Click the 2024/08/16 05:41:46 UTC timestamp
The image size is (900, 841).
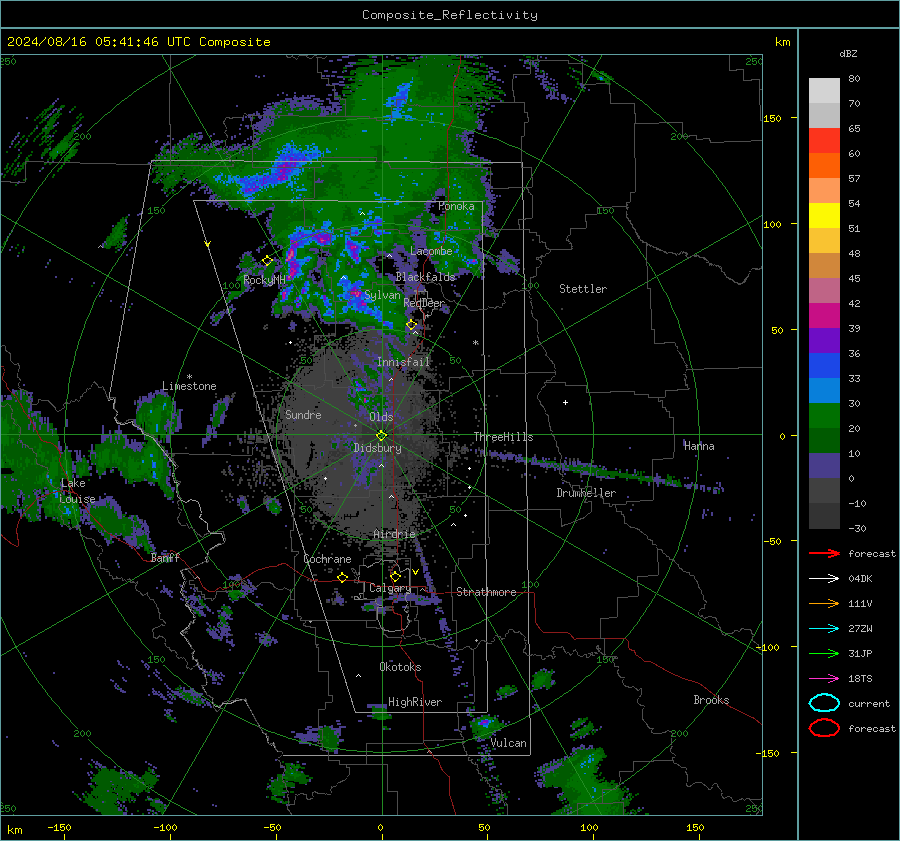point(99,42)
